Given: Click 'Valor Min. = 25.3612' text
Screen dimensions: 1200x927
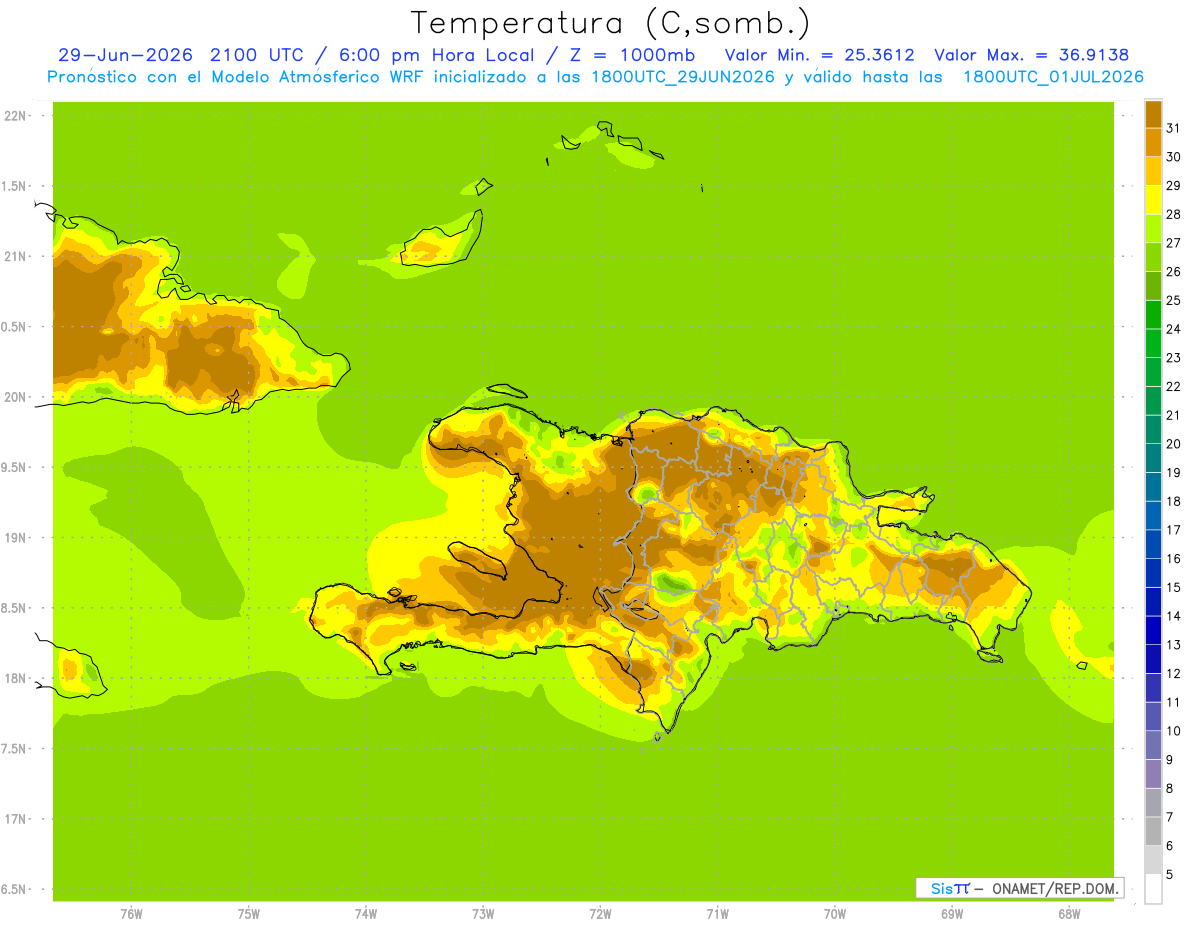Looking at the screenshot, I should (x=819, y=55).
